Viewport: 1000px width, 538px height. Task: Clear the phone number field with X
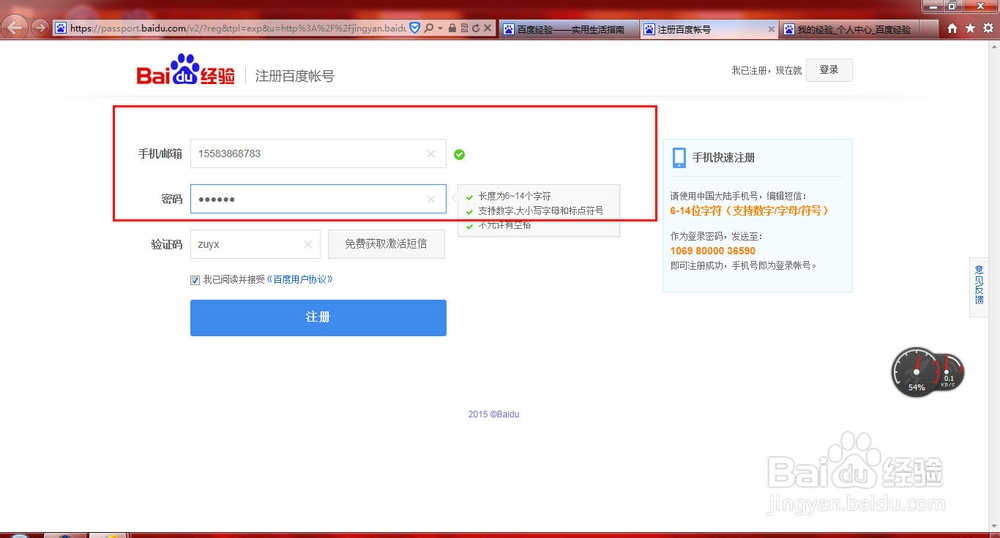pyautogui.click(x=431, y=154)
